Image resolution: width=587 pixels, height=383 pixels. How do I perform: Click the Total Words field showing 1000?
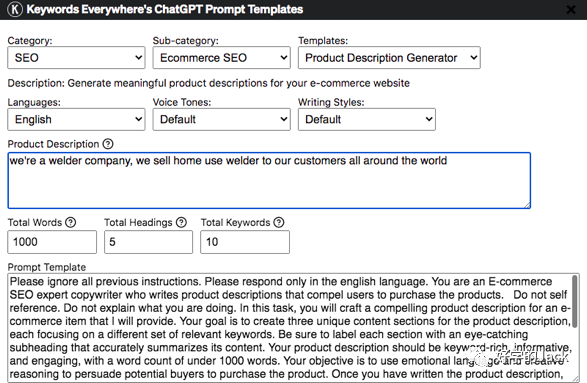(x=52, y=242)
